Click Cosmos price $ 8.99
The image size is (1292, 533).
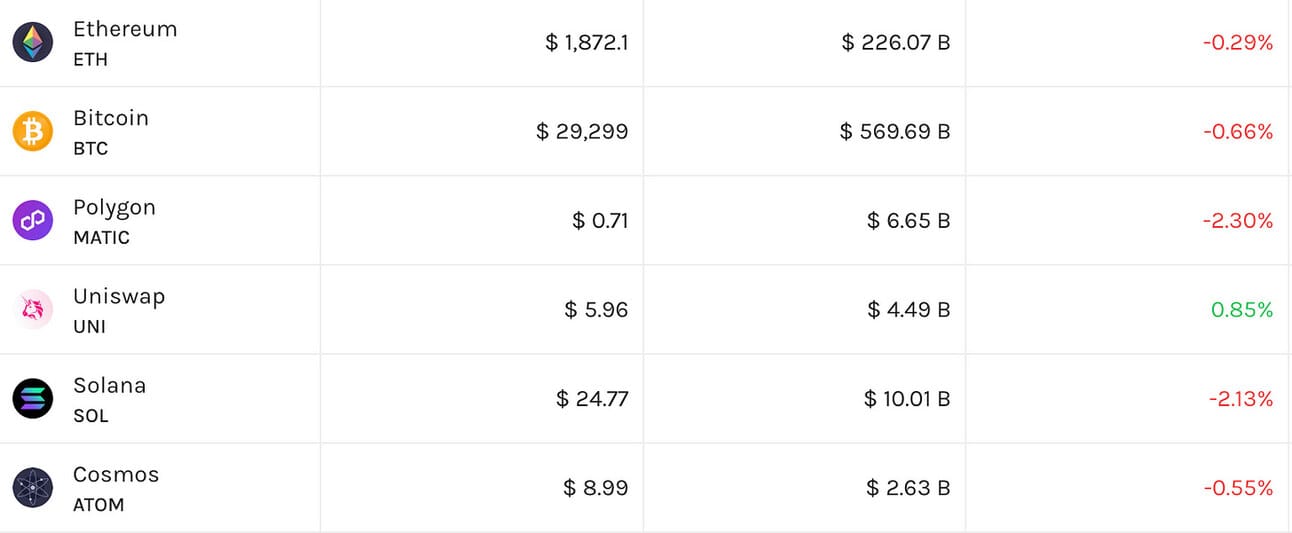point(596,488)
